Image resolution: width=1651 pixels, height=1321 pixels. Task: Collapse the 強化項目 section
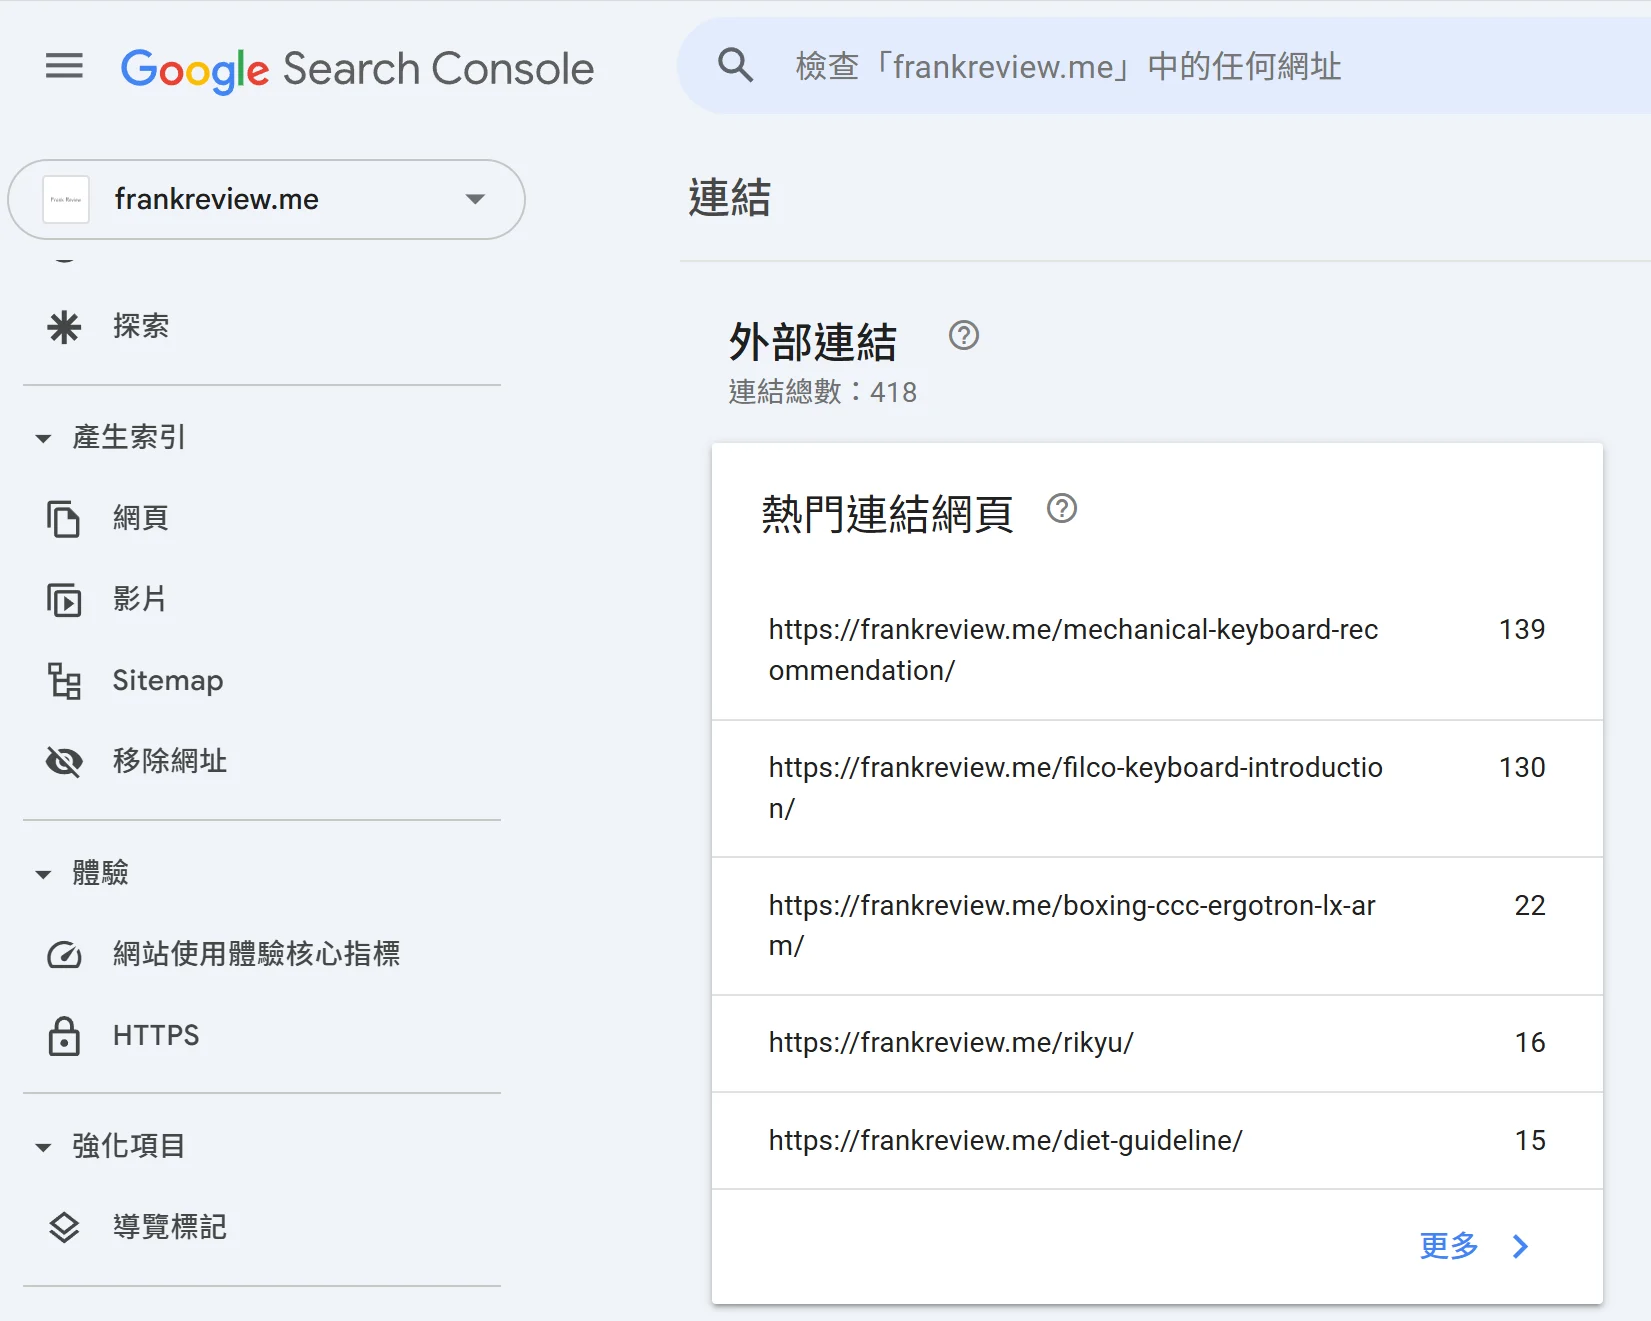click(42, 1146)
